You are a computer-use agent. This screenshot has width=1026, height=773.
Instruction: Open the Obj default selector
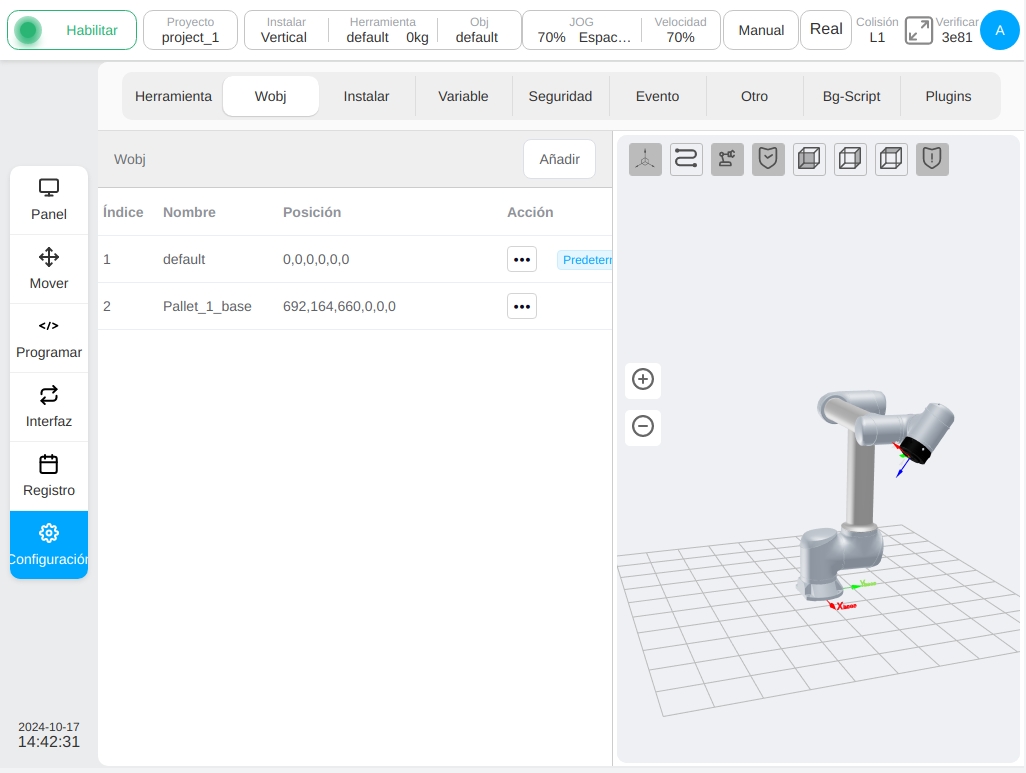tap(478, 30)
